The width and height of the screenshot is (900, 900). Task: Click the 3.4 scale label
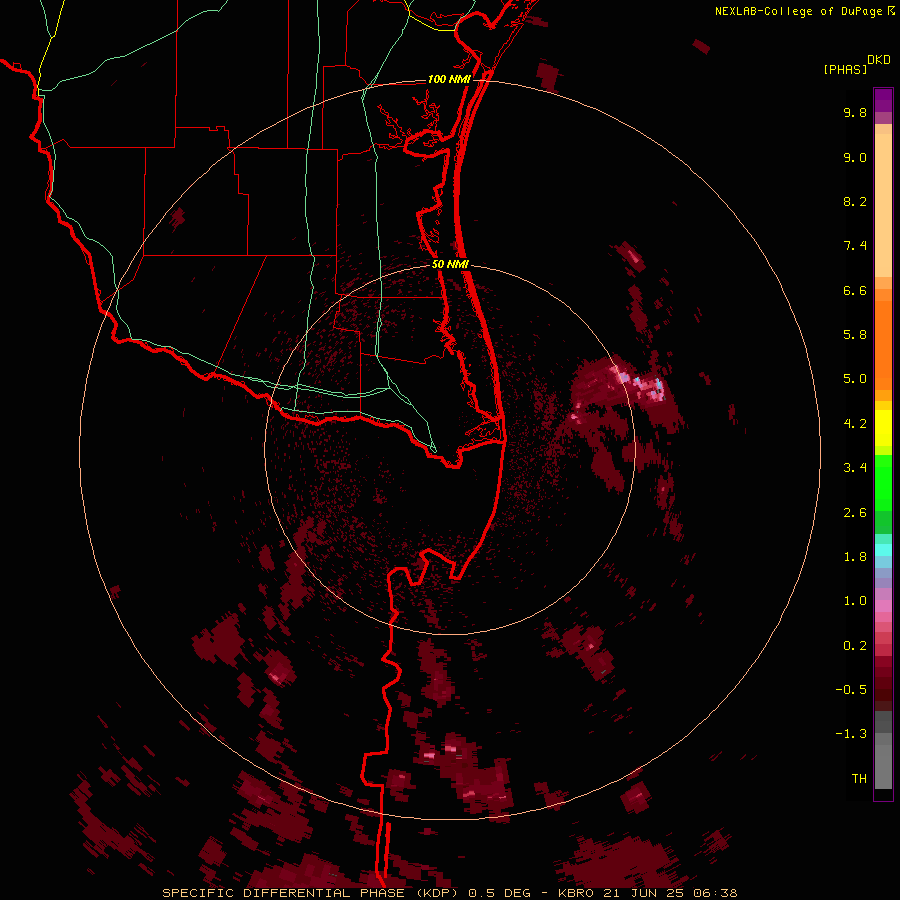pyautogui.click(x=855, y=468)
